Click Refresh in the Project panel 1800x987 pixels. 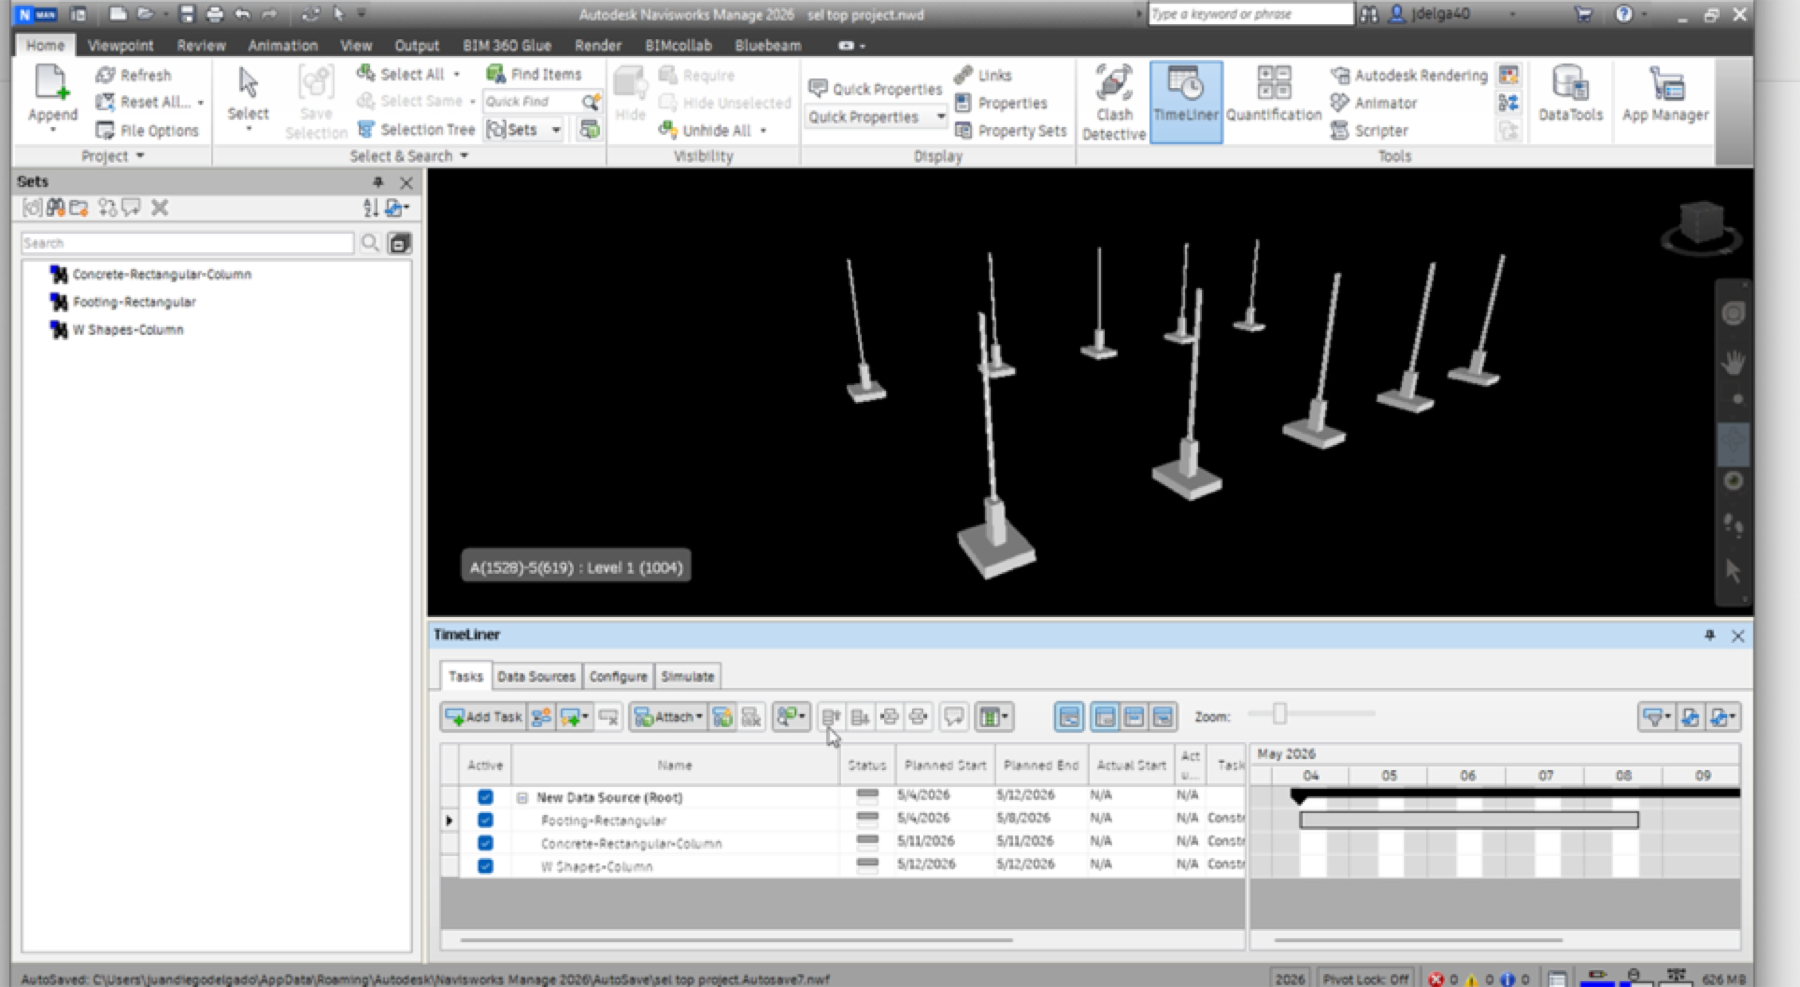coord(134,75)
